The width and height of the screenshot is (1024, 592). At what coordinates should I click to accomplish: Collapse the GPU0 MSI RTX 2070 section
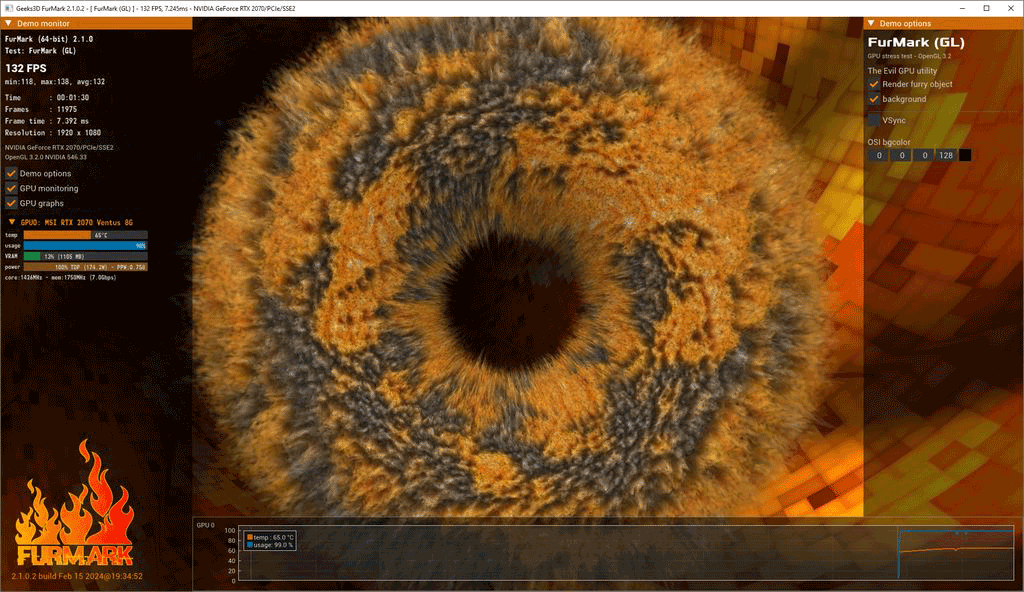pyautogui.click(x=11, y=221)
